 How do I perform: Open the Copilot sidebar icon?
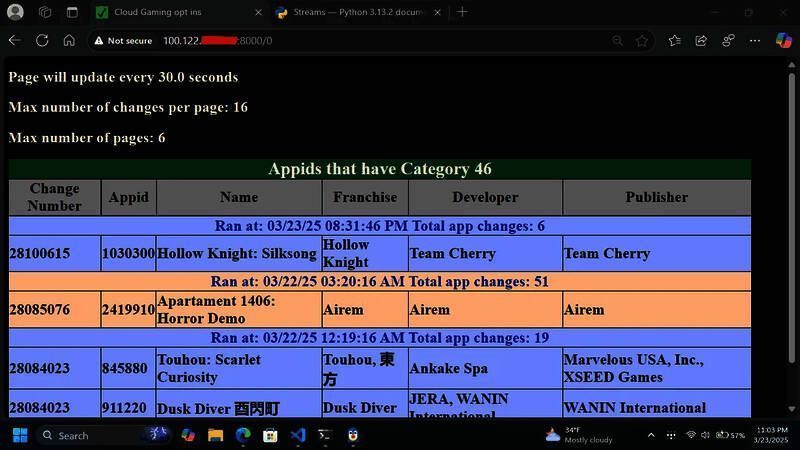pos(784,41)
